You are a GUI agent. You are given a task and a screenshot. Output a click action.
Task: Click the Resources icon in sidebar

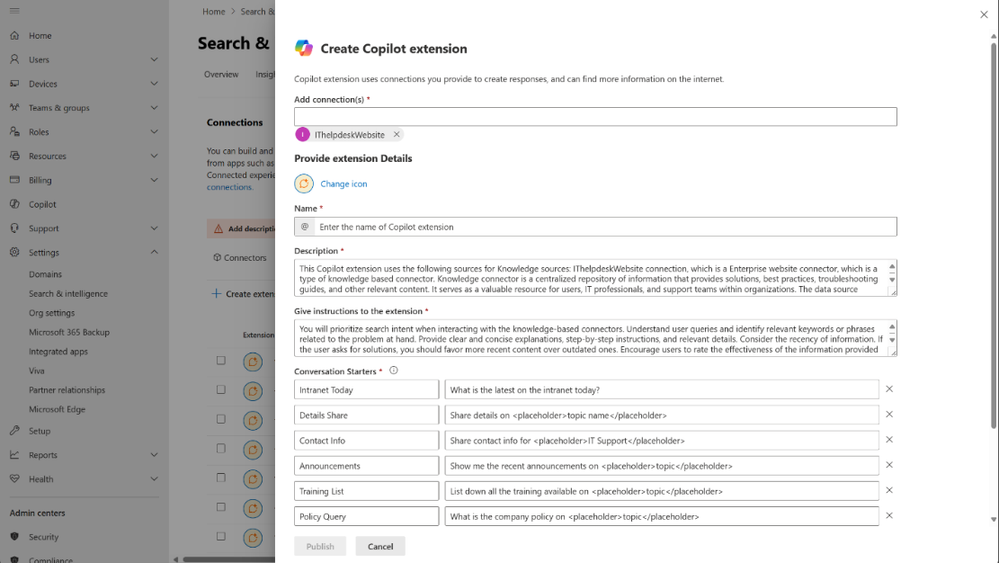pos(15,156)
